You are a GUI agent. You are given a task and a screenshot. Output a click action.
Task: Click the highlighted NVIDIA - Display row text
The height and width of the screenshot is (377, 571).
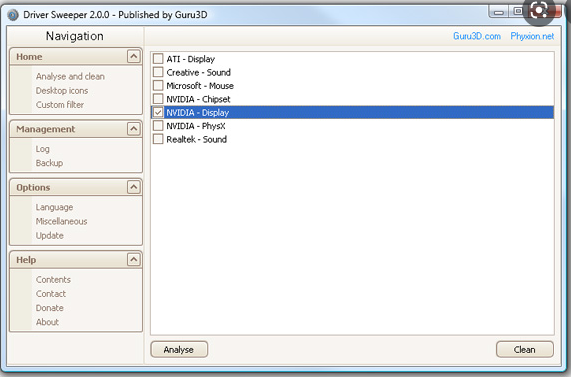198,113
